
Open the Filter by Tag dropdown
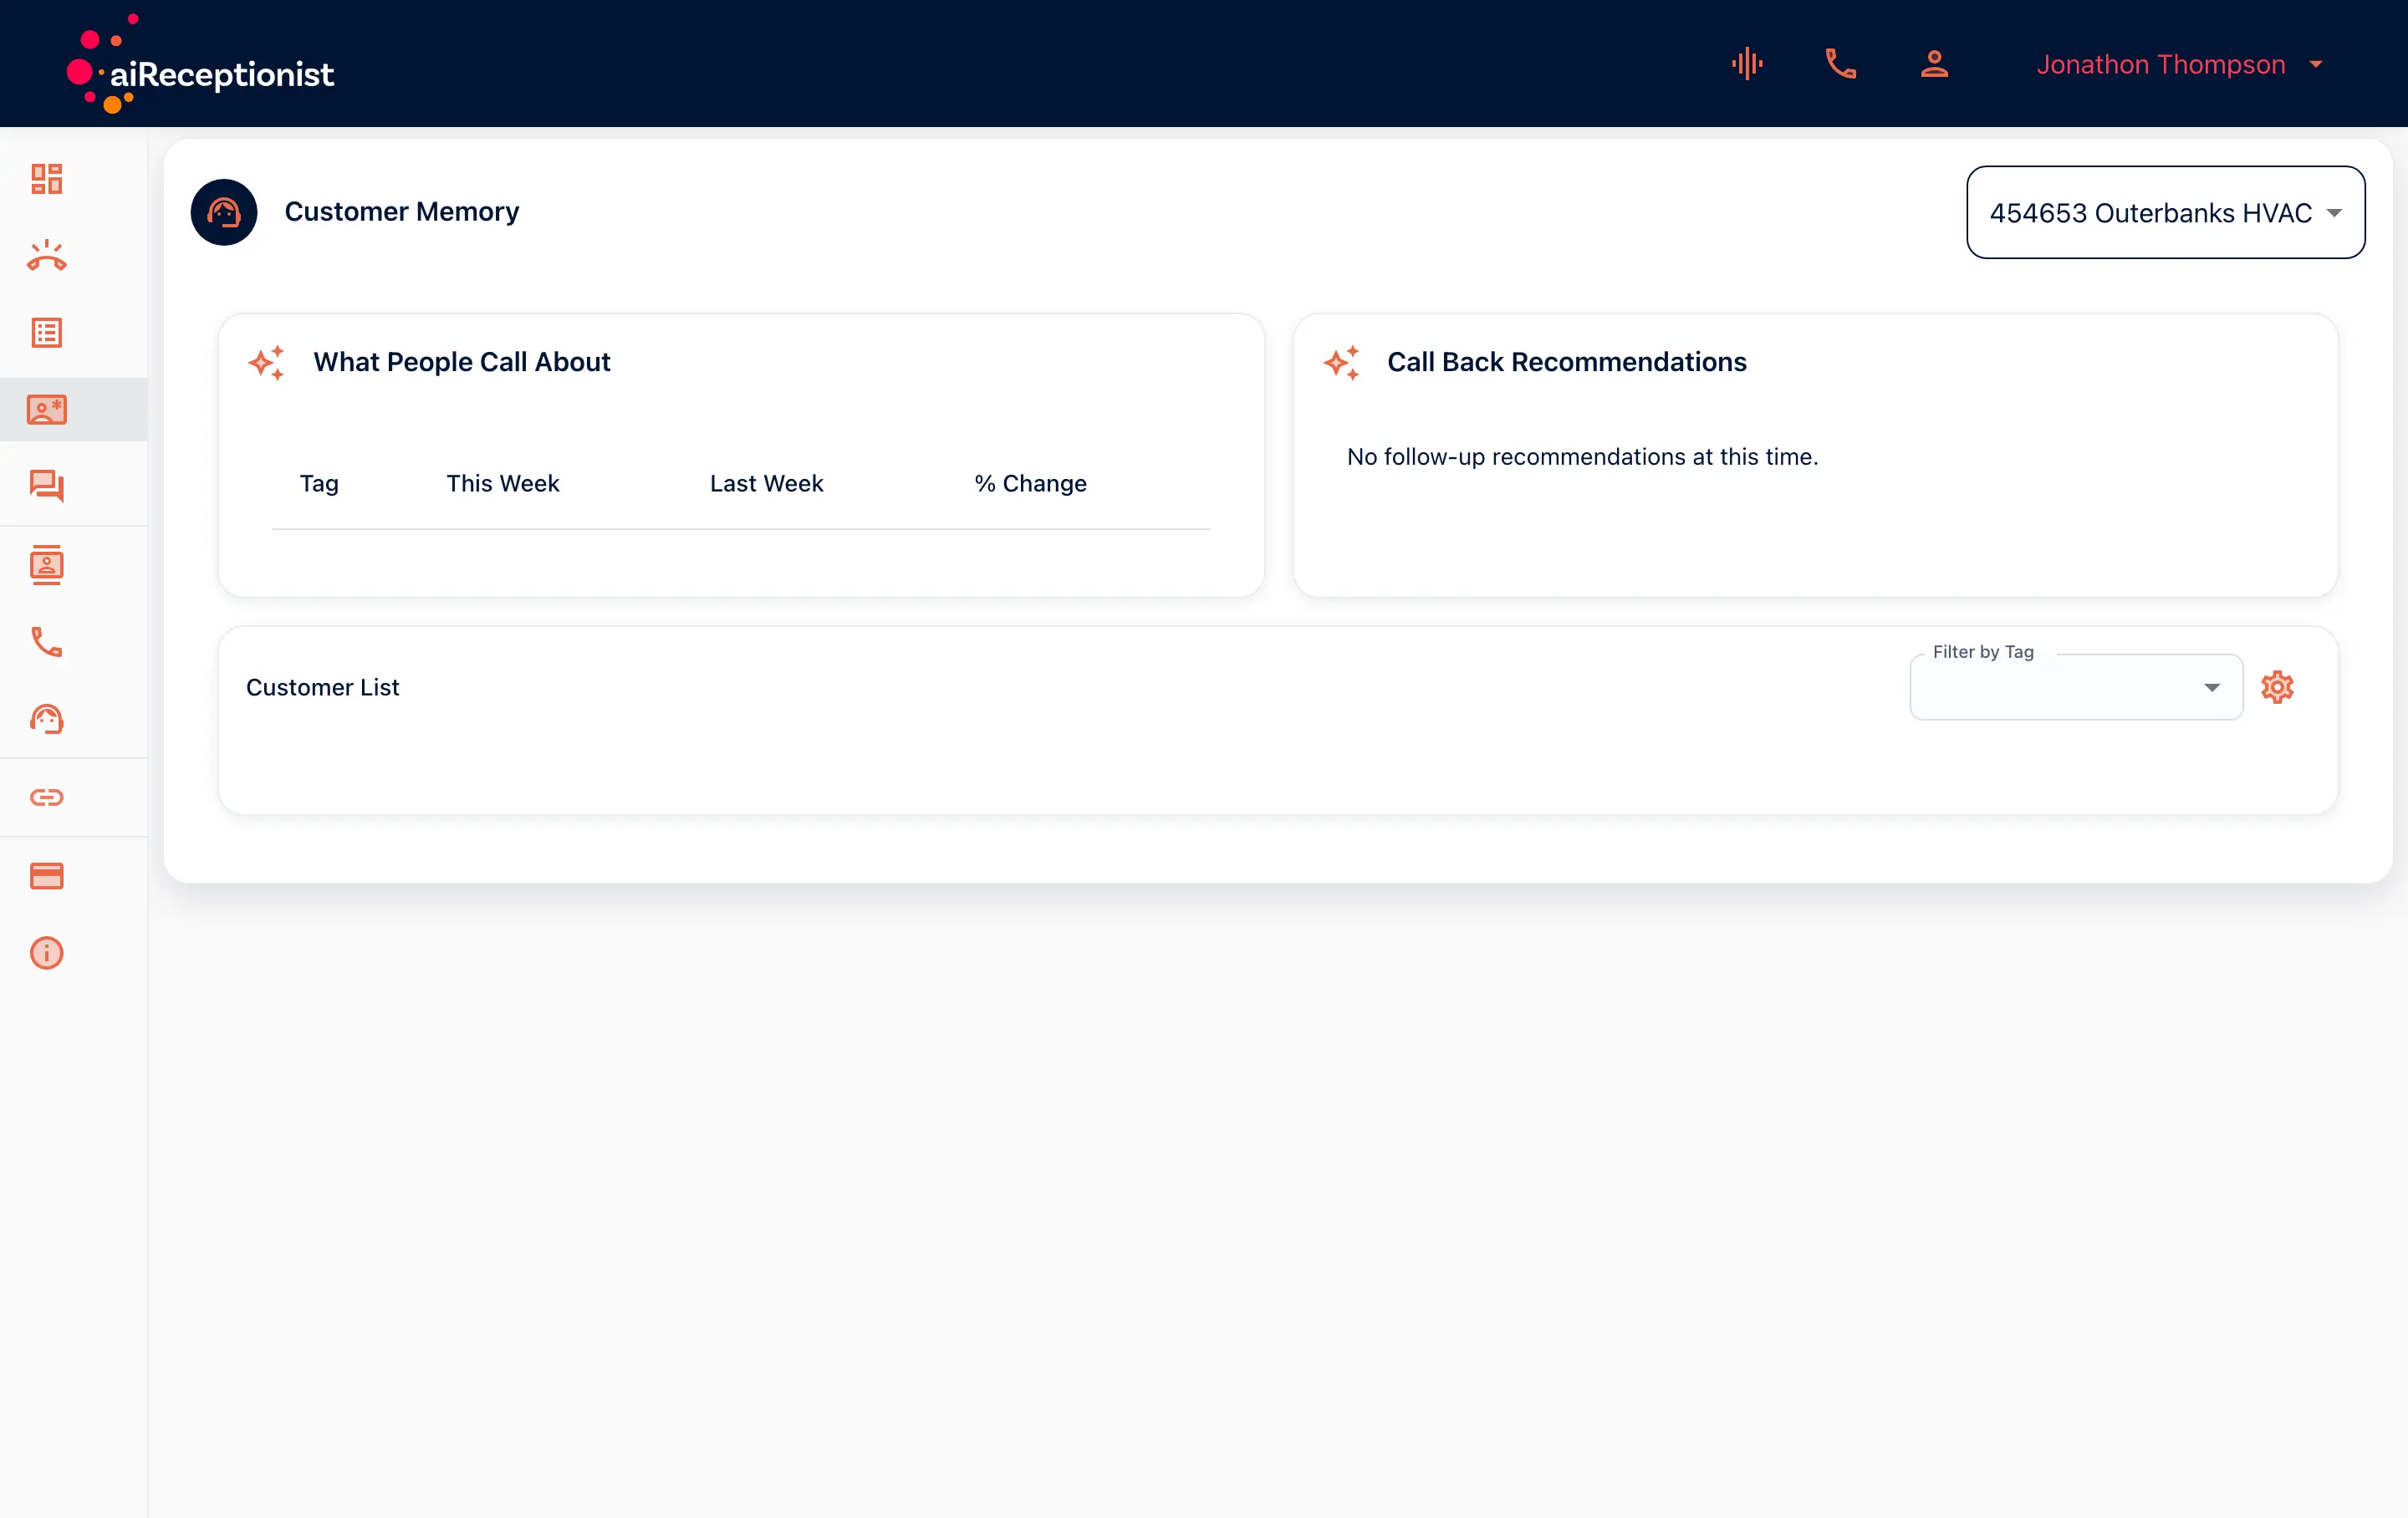coord(2076,687)
